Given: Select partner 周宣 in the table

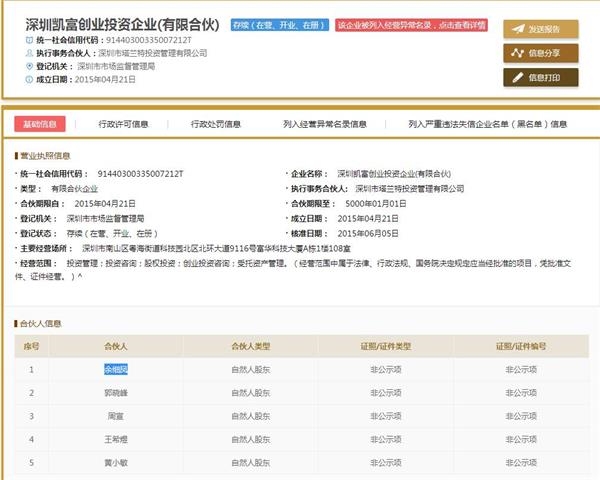Looking at the screenshot, I should click(117, 415).
